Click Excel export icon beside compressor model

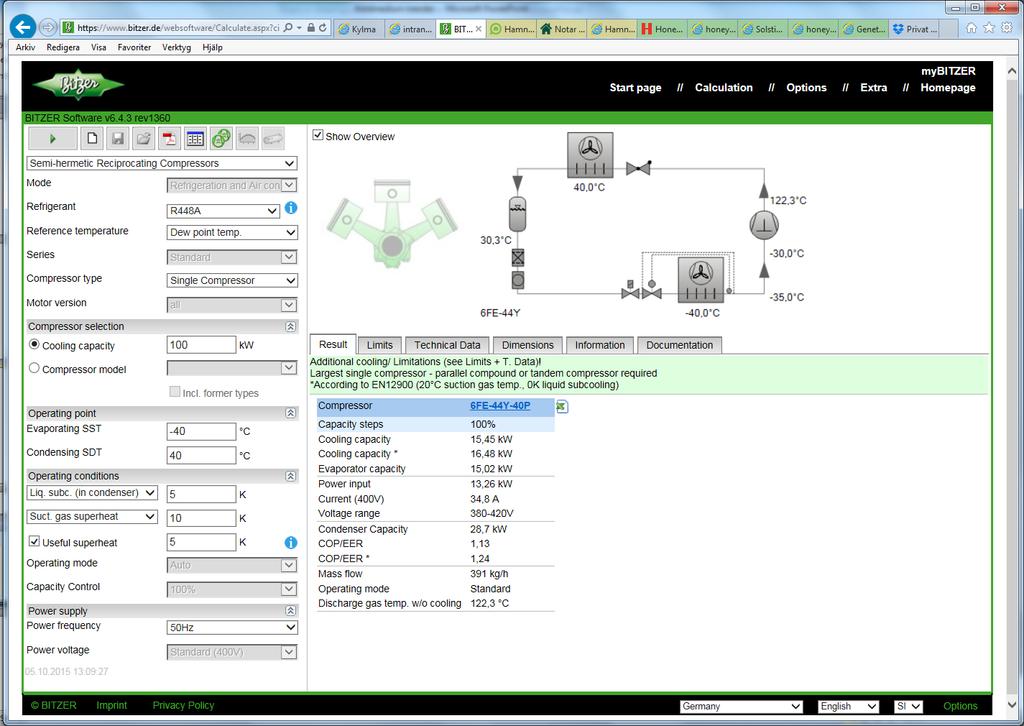tap(562, 407)
